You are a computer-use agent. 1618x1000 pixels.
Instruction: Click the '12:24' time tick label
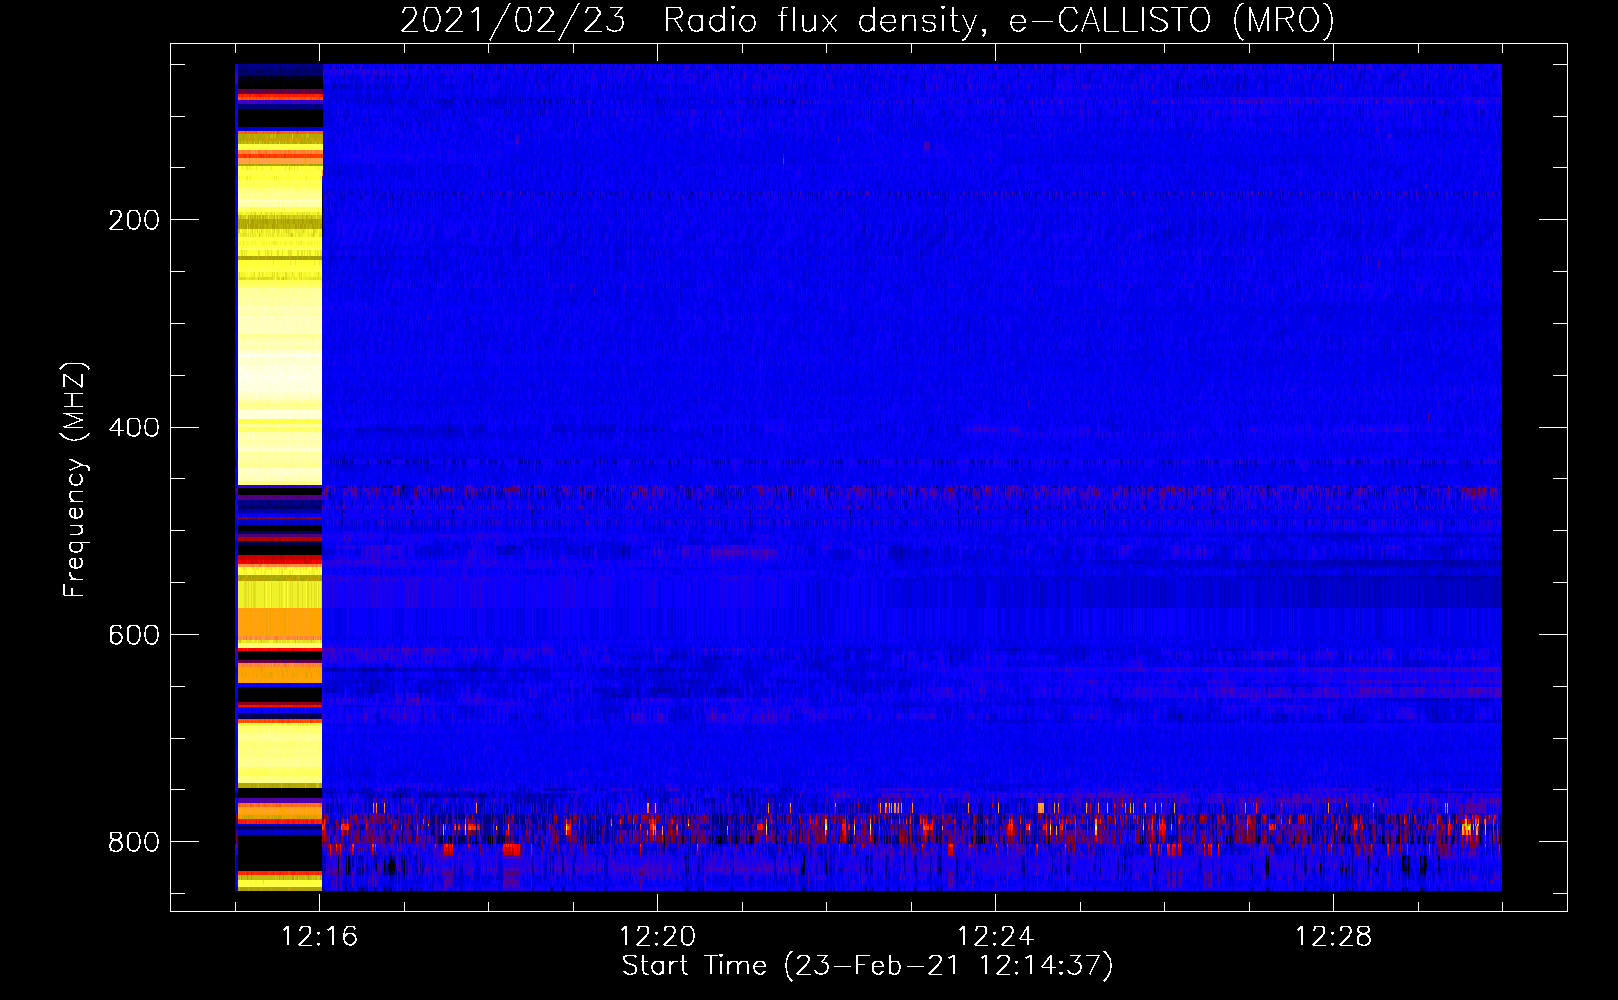(x=995, y=937)
